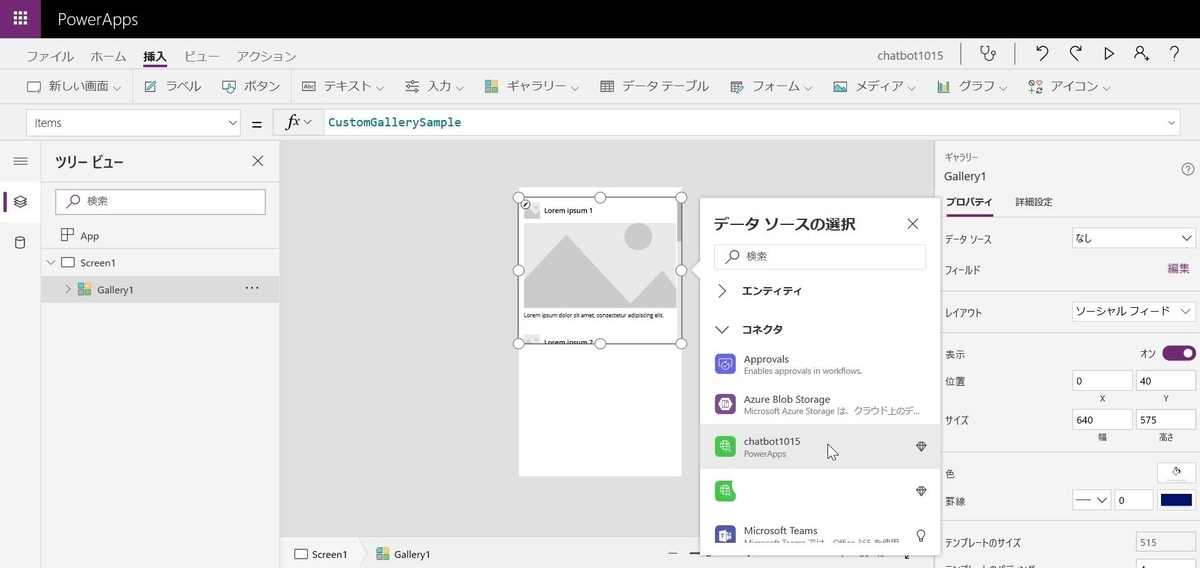Click the Approvals connector icon
The width and height of the screenshot is (1200, 568).
click(x=726, y=364)
